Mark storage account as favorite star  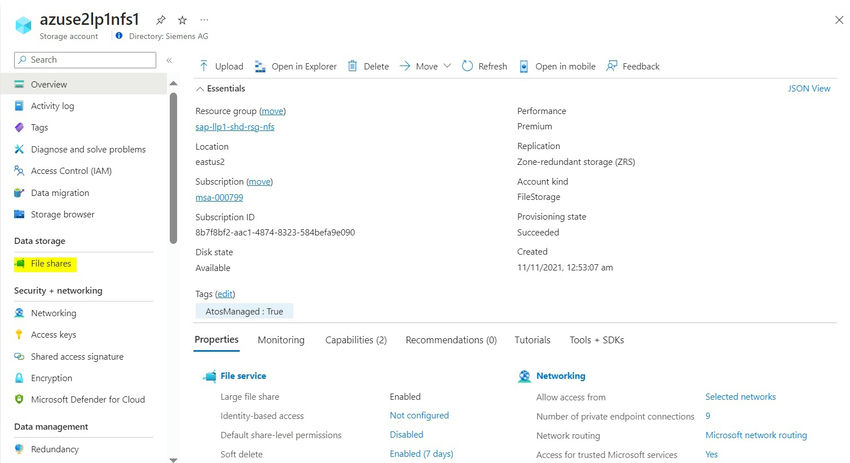[182, 20]
